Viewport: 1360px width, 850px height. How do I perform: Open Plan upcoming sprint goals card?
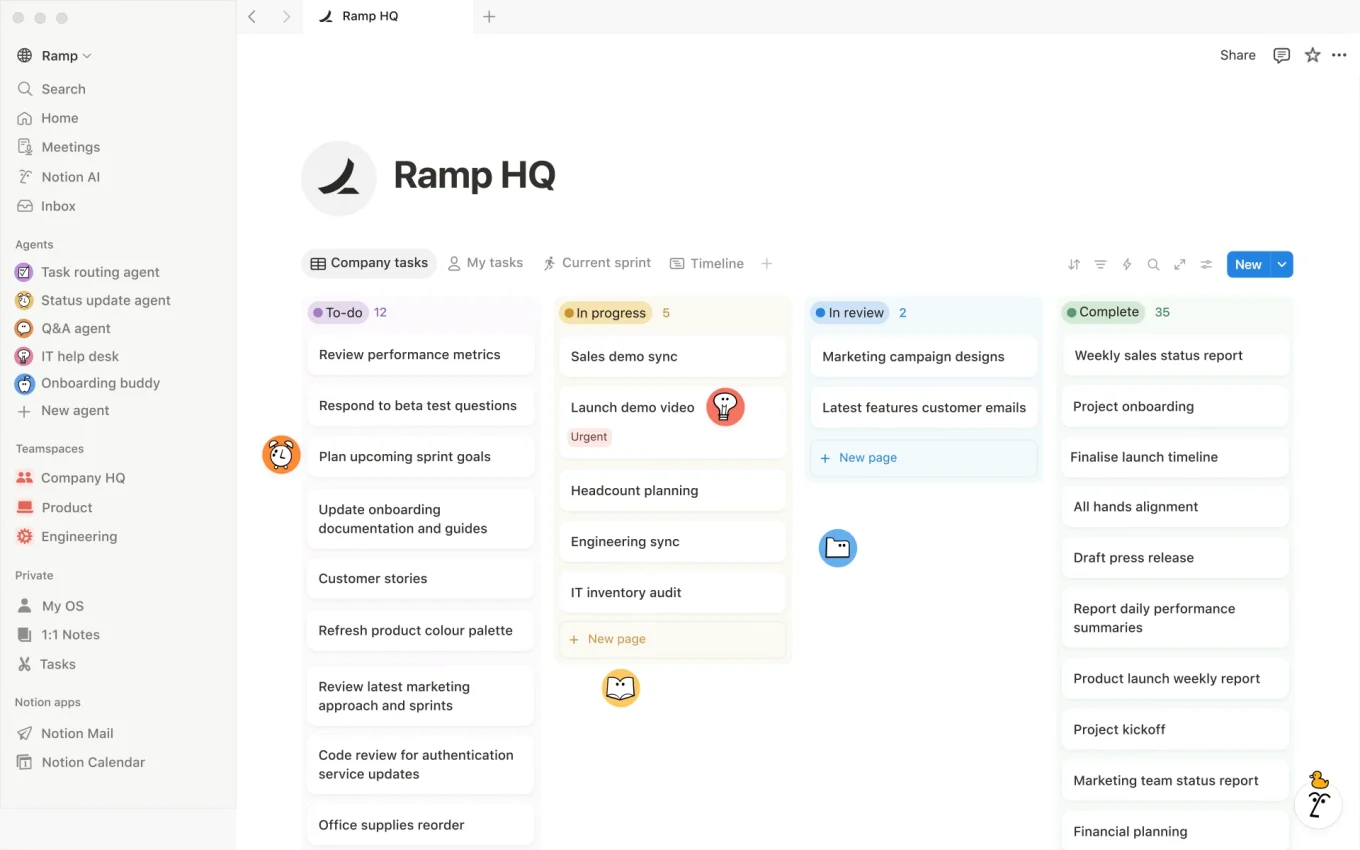420,457
